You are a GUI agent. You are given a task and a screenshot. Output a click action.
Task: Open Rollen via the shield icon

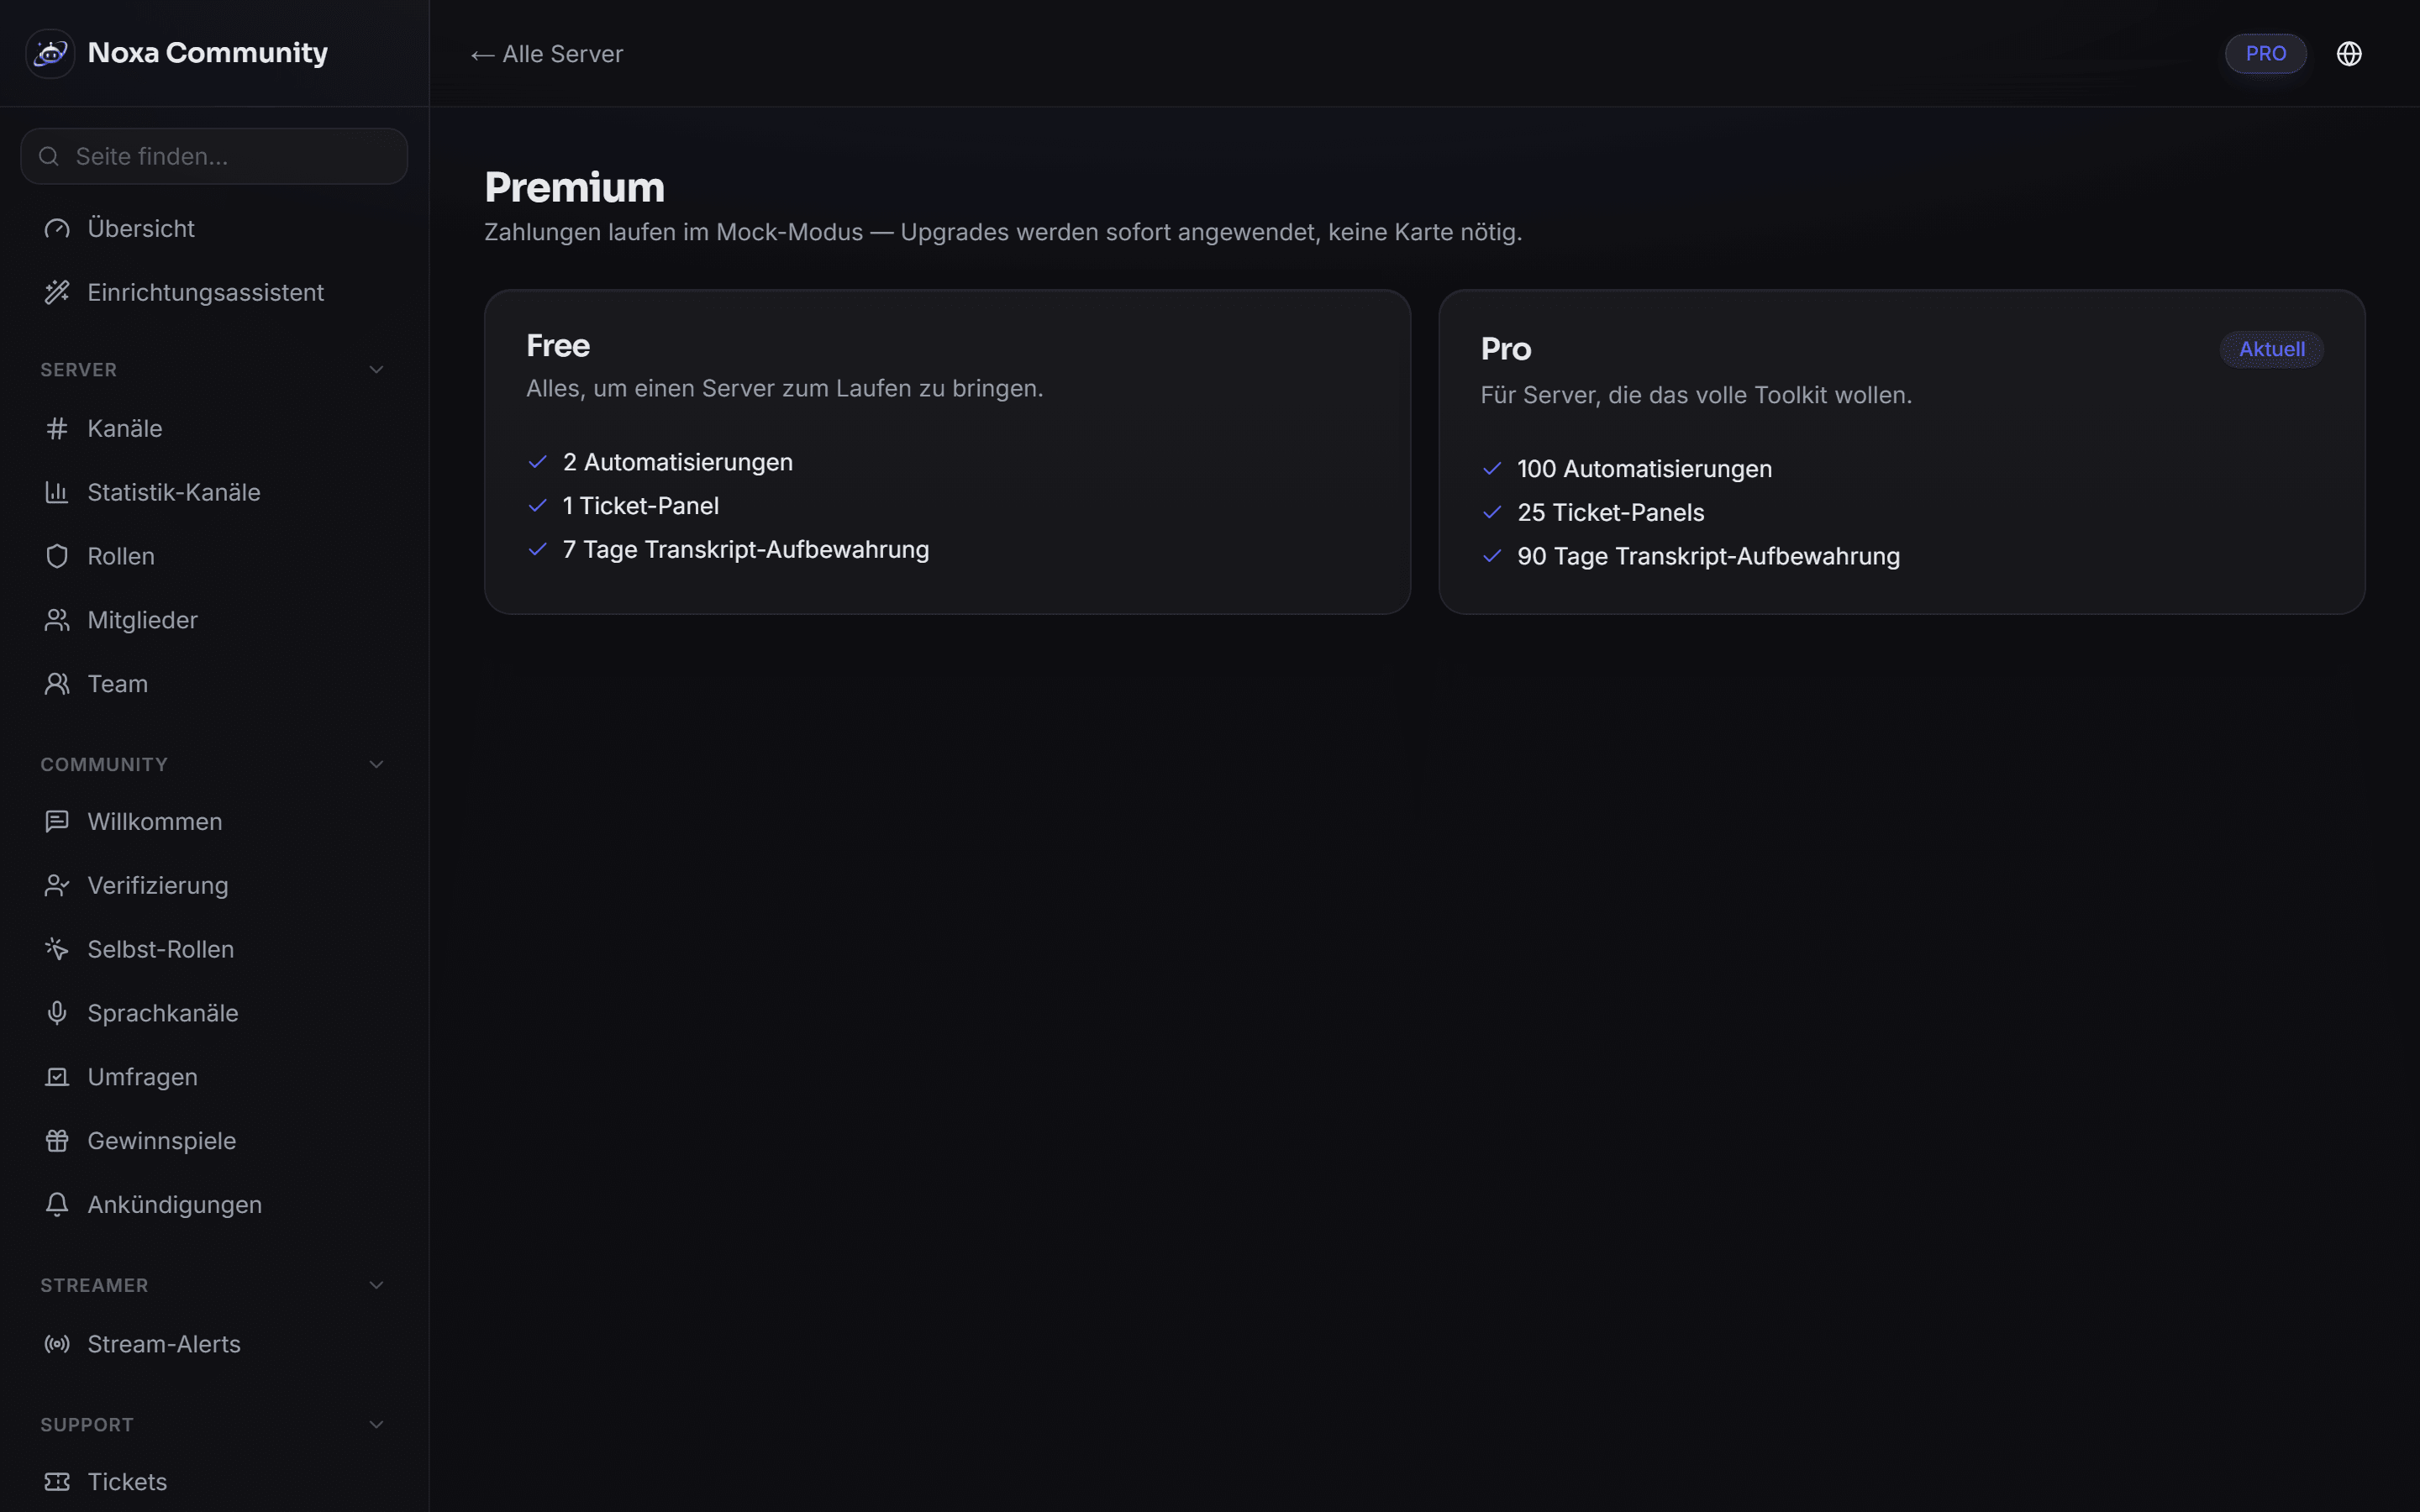point(57,556)
